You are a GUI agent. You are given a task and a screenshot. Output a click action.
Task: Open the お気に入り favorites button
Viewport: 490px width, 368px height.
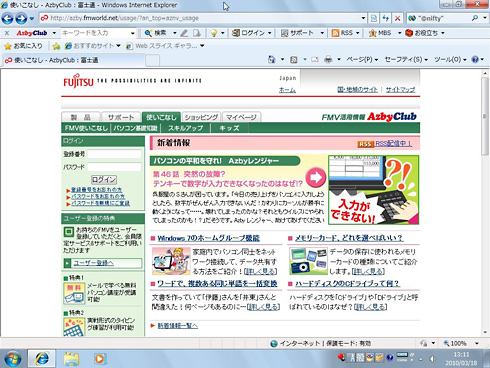23,46
